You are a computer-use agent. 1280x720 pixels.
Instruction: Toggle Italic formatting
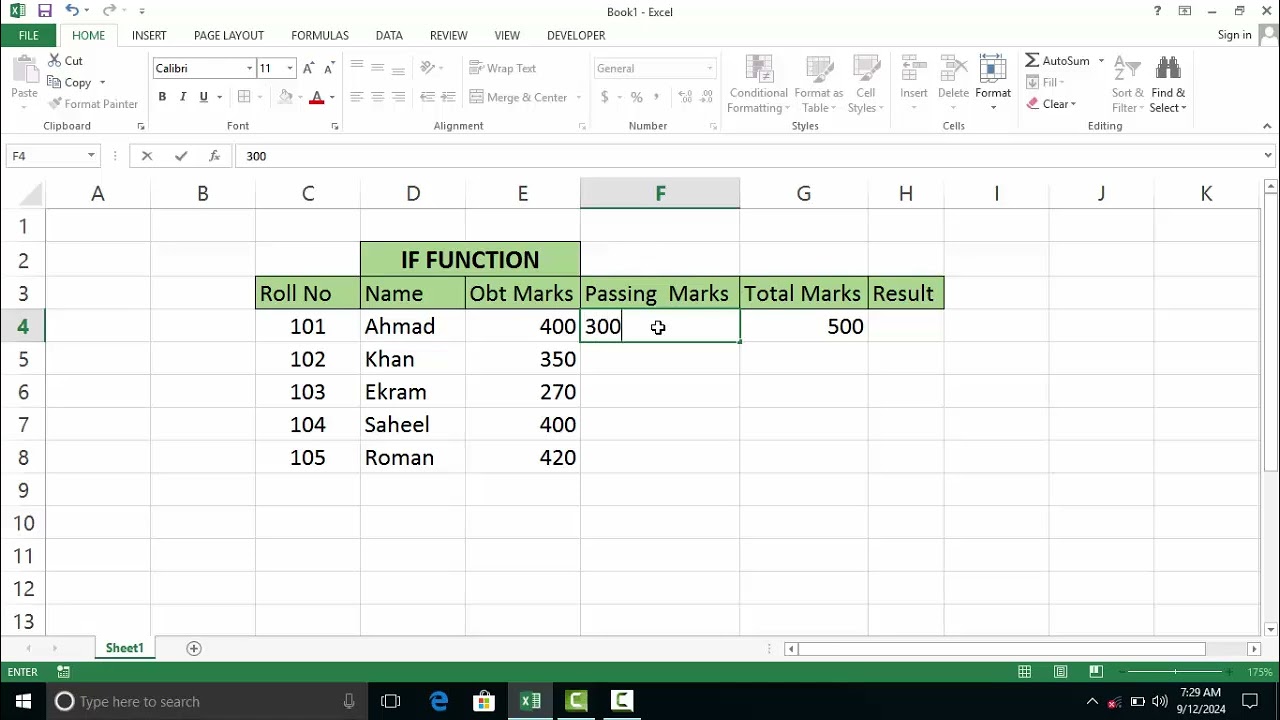[183, 97]
